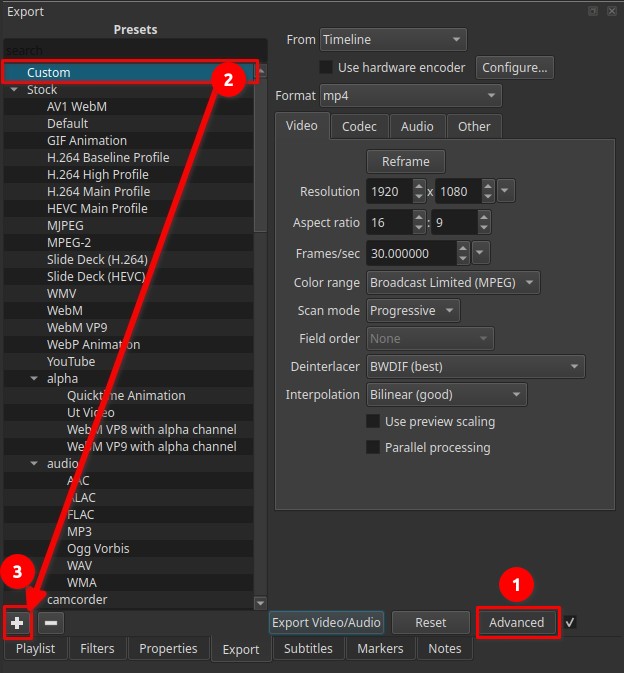Click the presets list scrollbar down arrow
Viewport: 624px width, 673px height.
(x=261, y=602)
